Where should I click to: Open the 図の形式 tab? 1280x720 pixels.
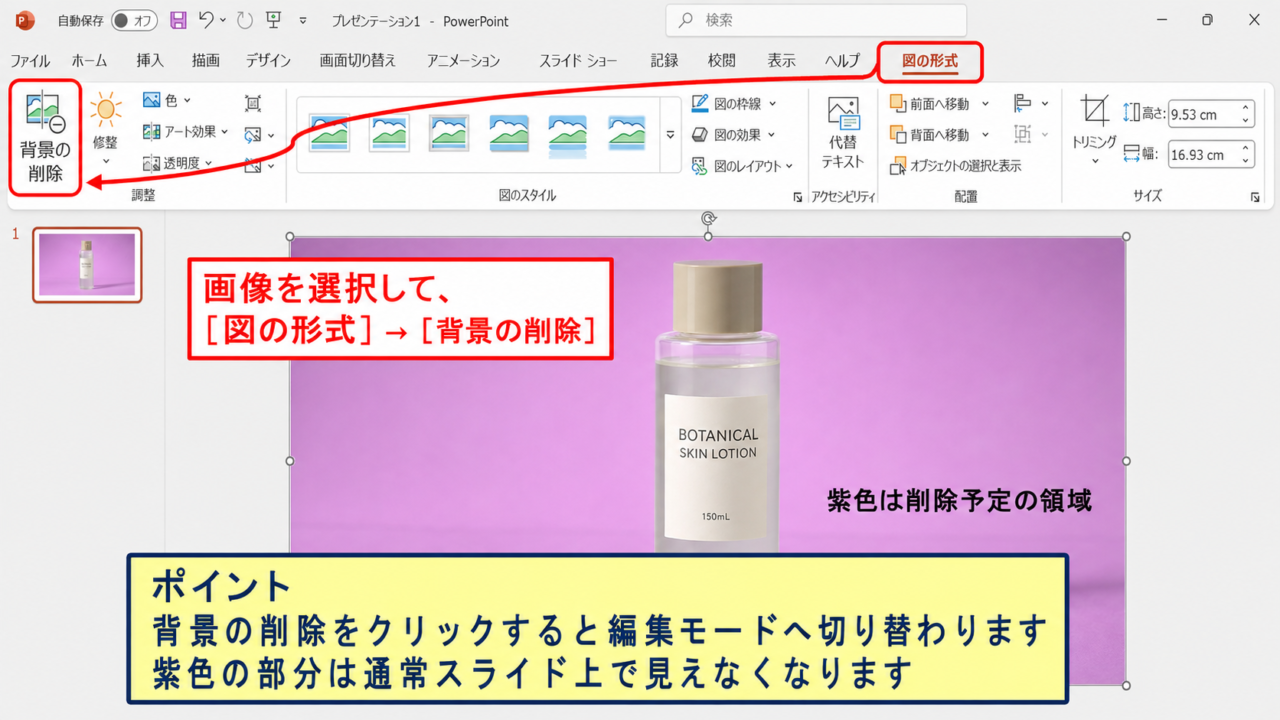929,61
